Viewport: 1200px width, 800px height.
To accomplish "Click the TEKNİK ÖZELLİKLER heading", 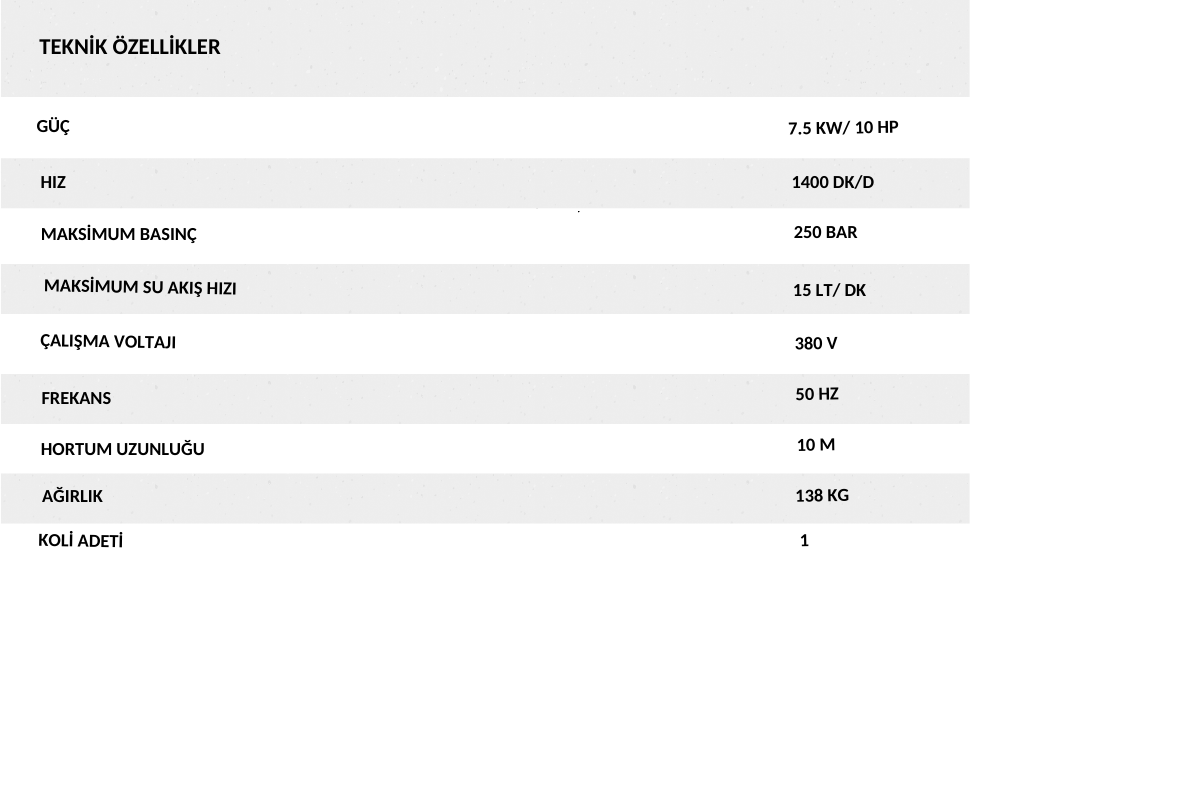I will (130, 47).
